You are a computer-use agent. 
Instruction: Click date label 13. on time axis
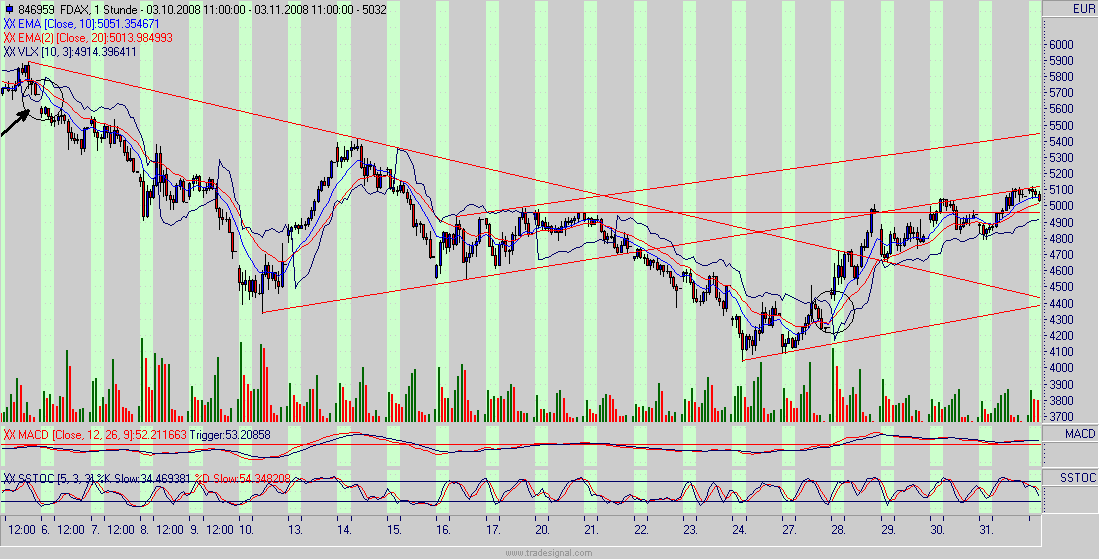click(295, 530)
